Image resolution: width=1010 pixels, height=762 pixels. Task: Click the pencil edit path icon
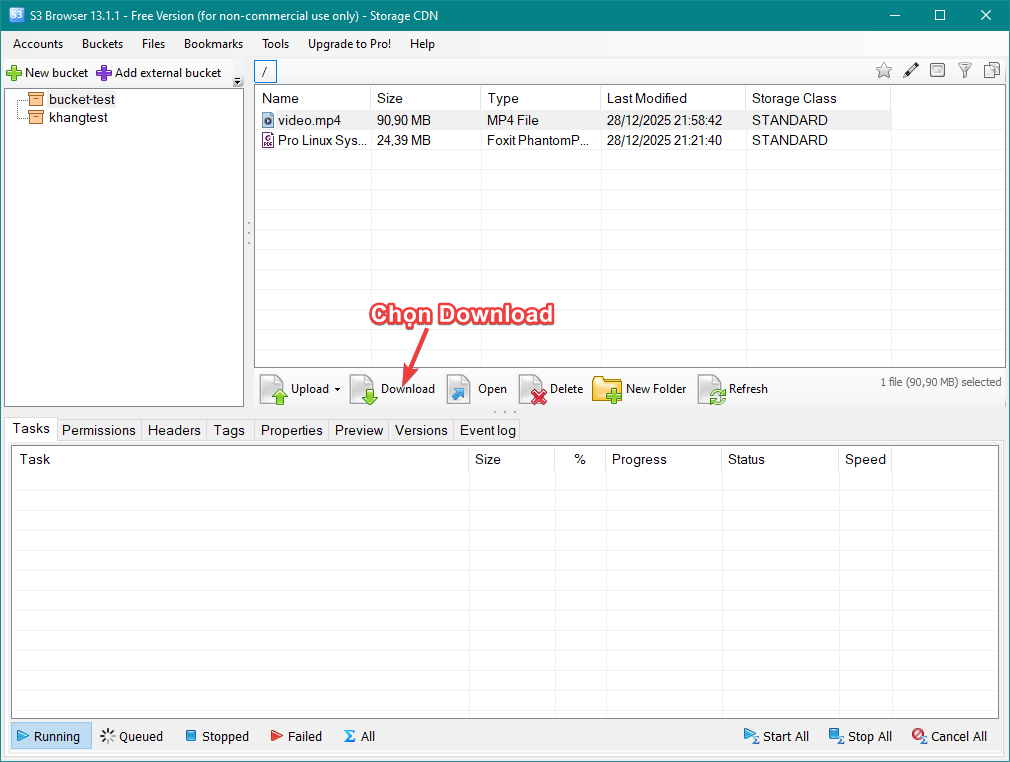pos(911,70)
